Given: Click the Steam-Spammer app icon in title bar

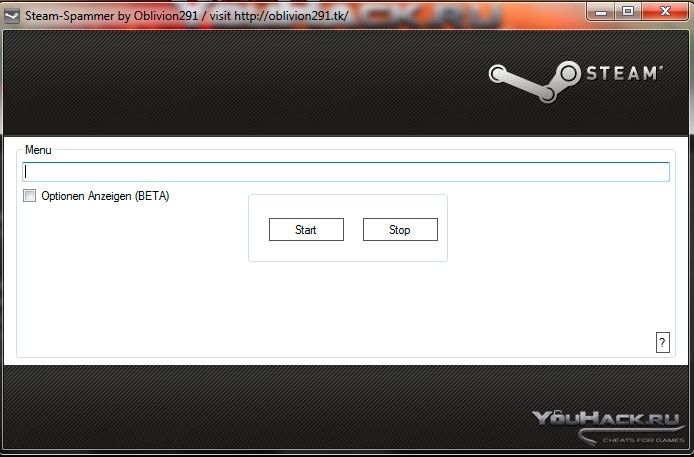Looking at the screenshot, I should point(12,16).
